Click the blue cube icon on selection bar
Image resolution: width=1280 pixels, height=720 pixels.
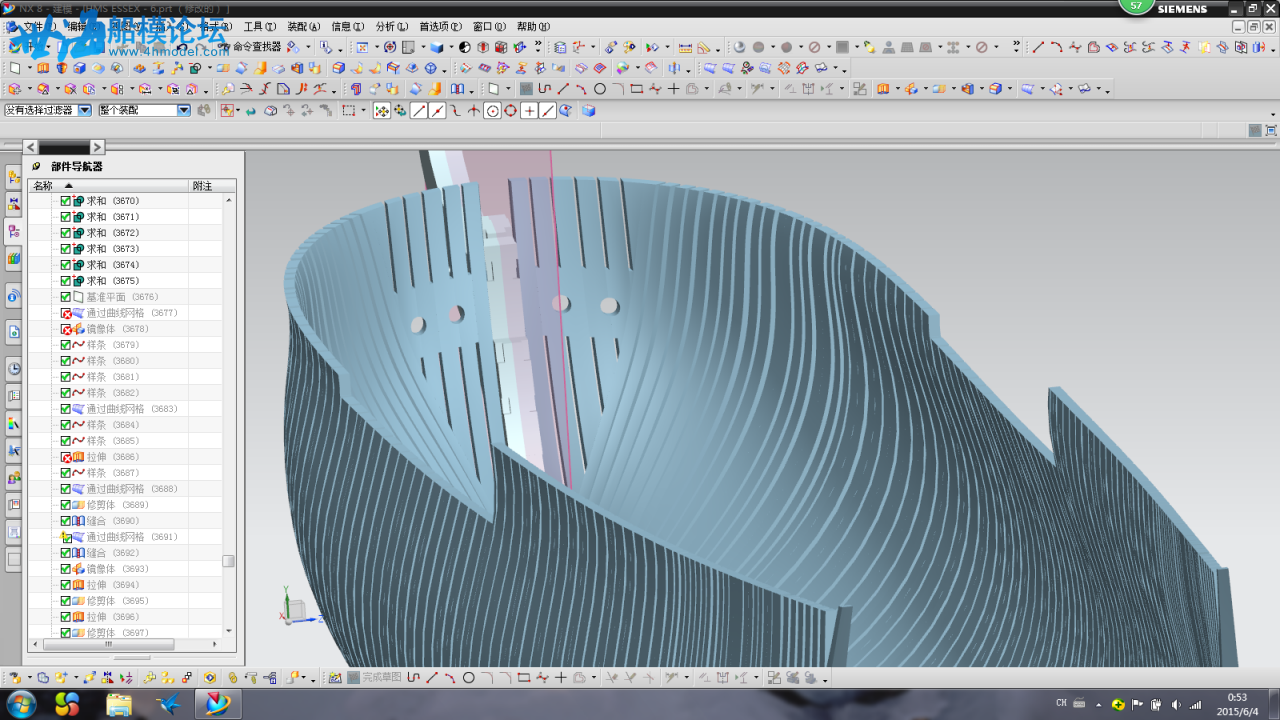coord(589,110)
